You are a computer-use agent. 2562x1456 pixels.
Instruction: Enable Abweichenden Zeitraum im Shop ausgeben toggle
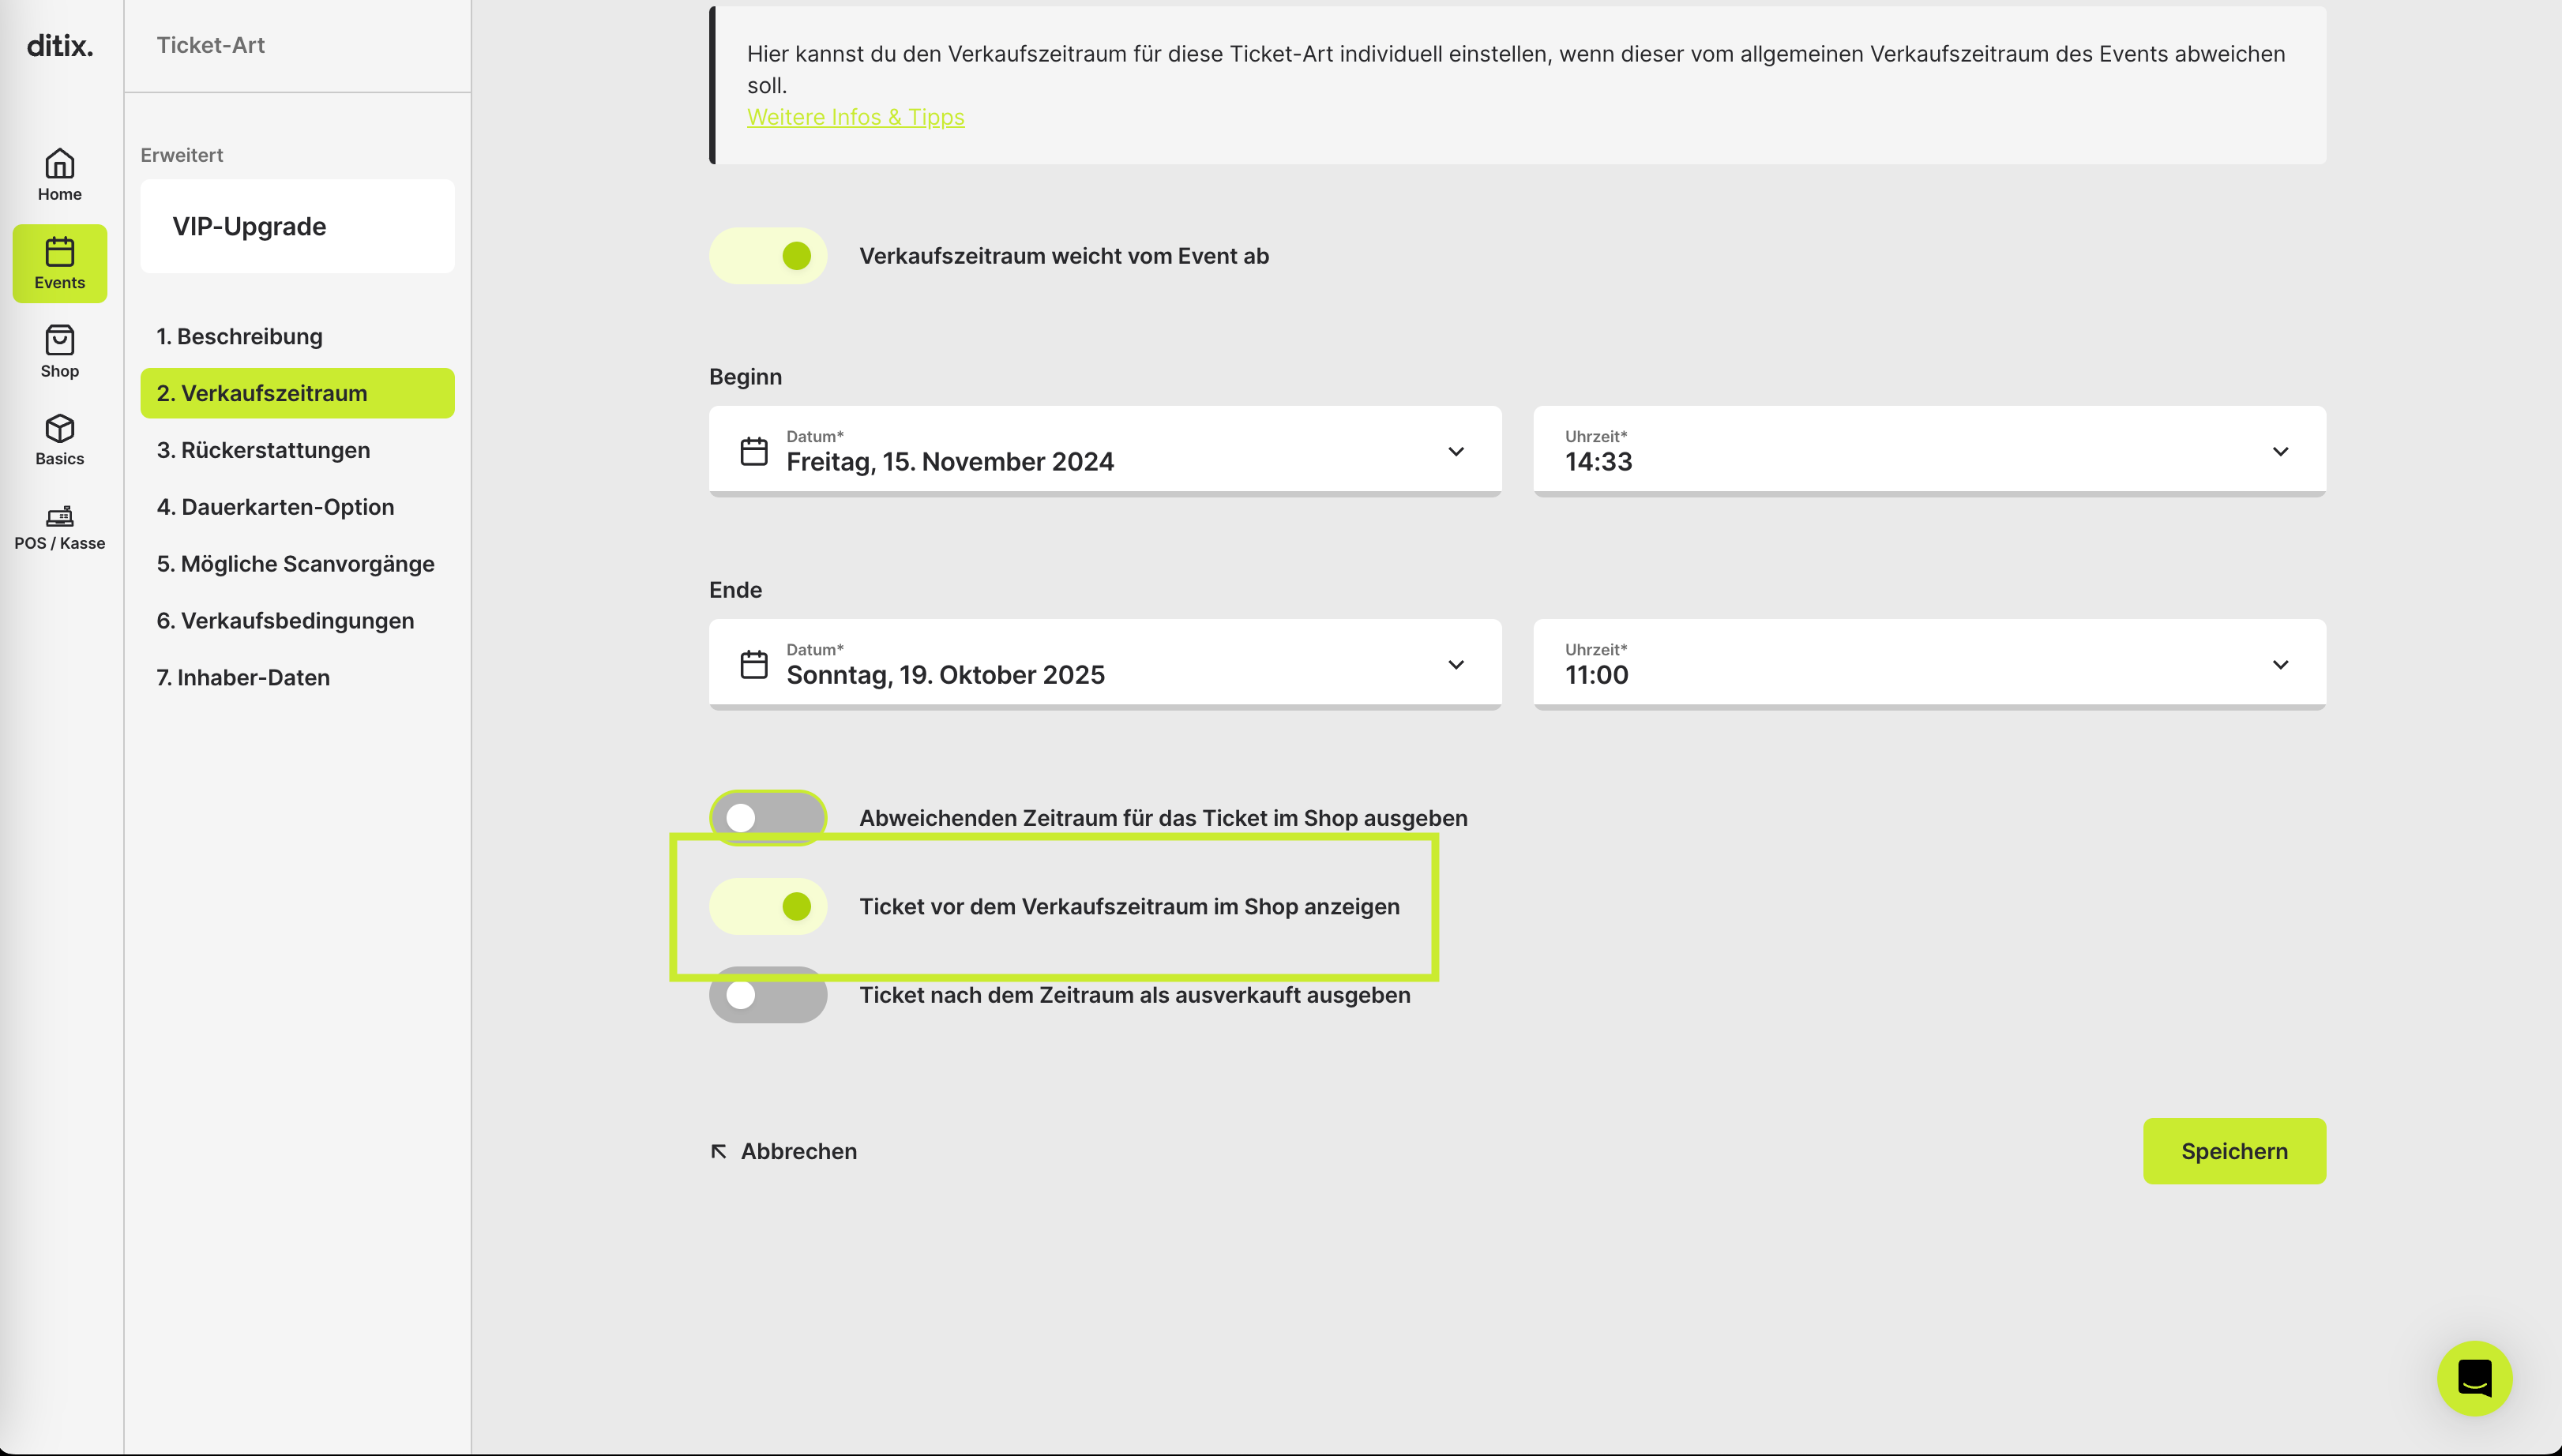[x=768, y=818]
